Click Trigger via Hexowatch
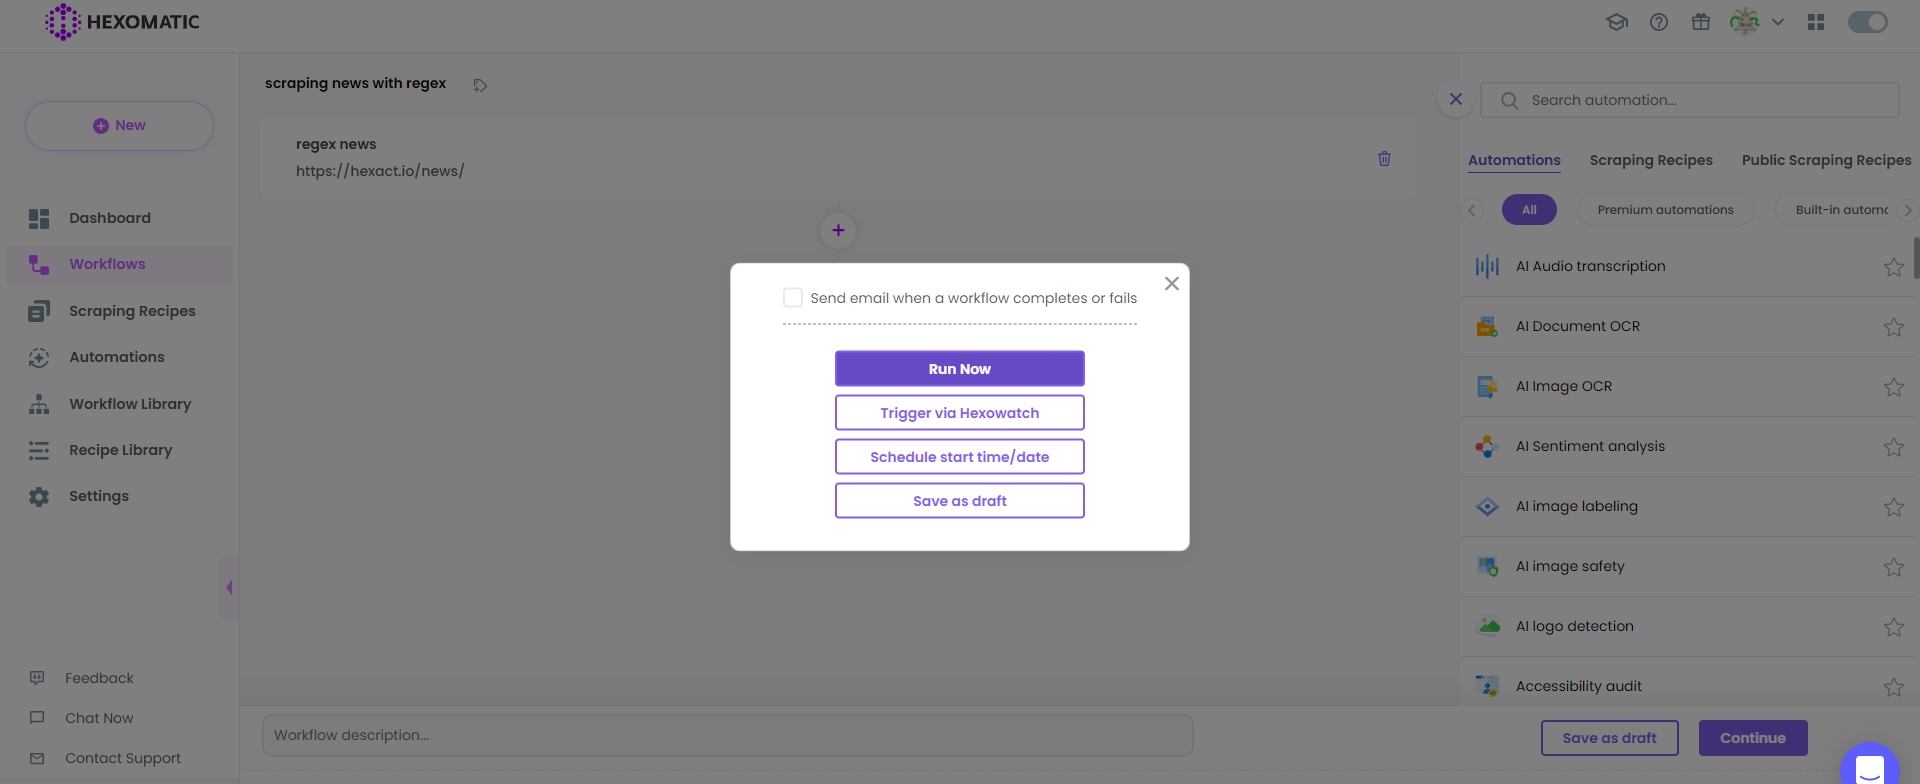 click(x=960, y=413)
